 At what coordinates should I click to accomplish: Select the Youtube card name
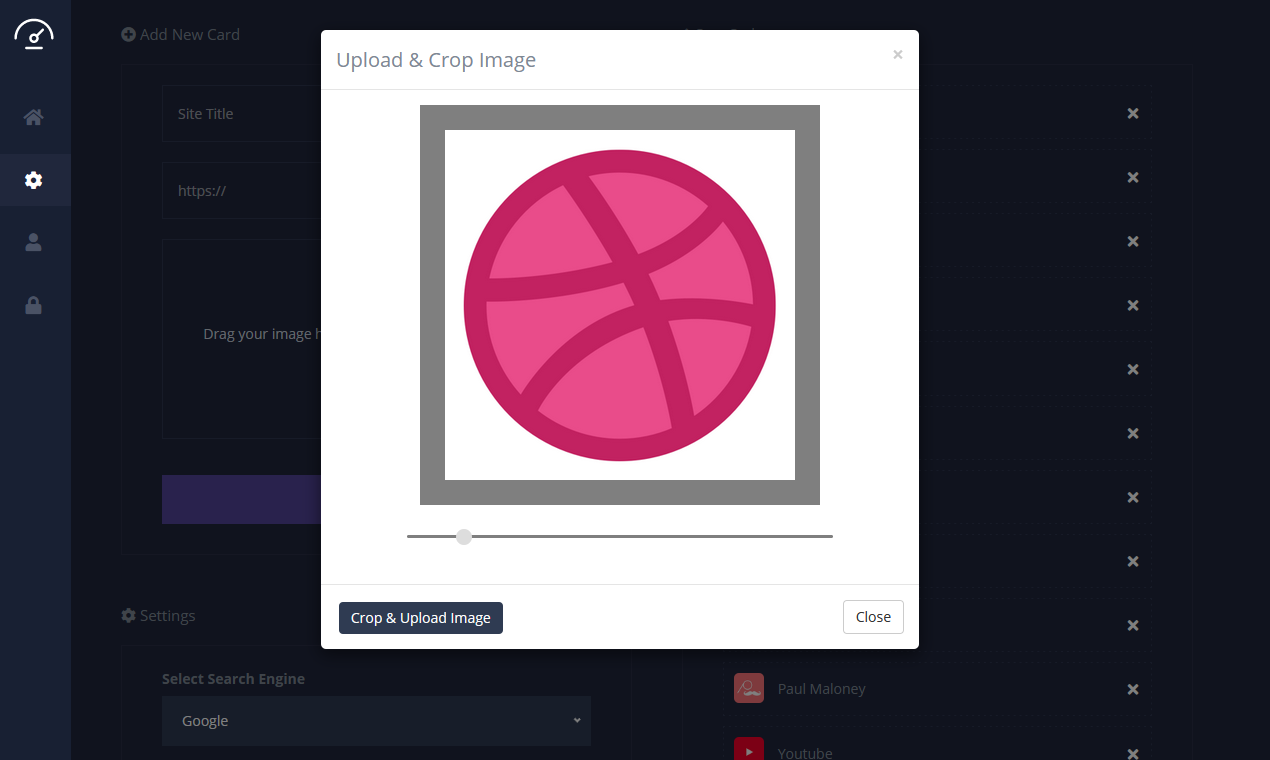[805, 753]
